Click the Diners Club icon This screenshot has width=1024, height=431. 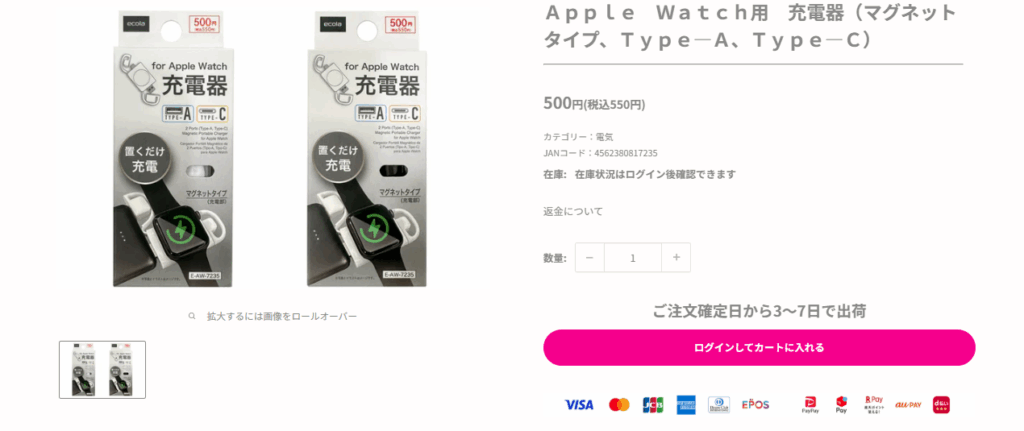tap(718, 405)
